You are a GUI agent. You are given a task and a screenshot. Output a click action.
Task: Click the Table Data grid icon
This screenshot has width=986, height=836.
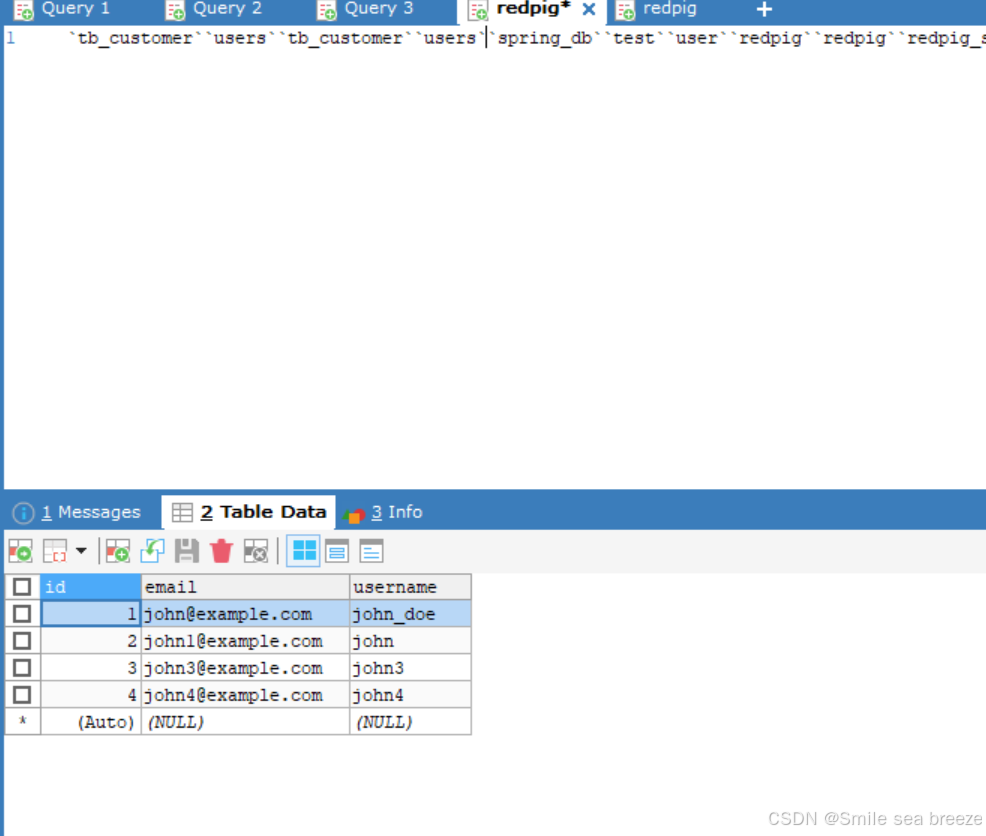(x=182, y=512)
